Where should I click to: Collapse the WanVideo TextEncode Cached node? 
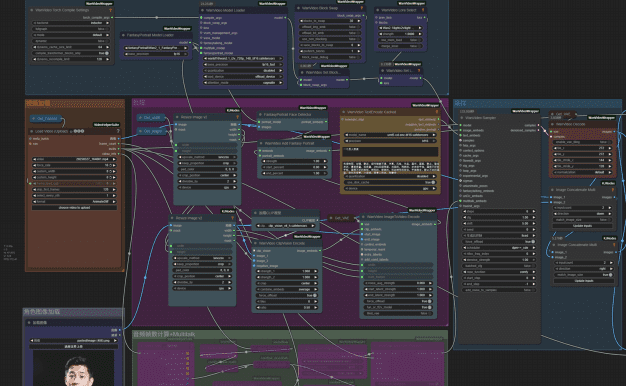(343, 112)
